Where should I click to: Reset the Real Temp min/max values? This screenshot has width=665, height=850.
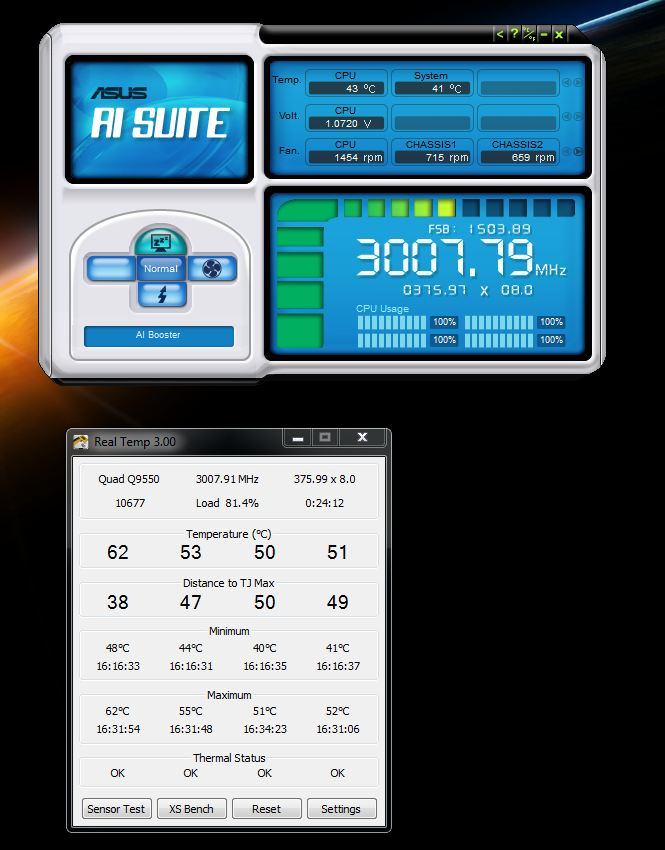click(266, 809)
